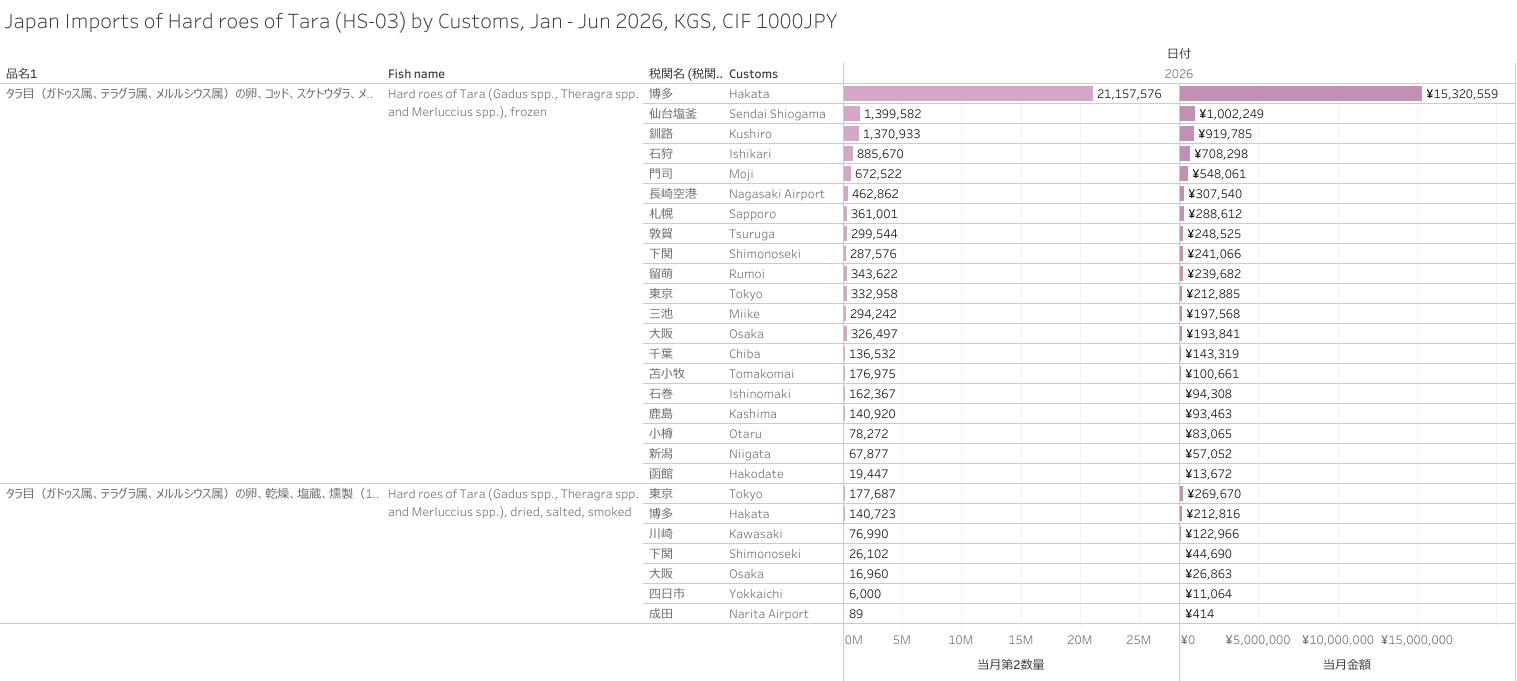Click the '¥5,000,000' amount axis tick
The height and width of the screenshot is (681, 1517).
[1260, 640]
